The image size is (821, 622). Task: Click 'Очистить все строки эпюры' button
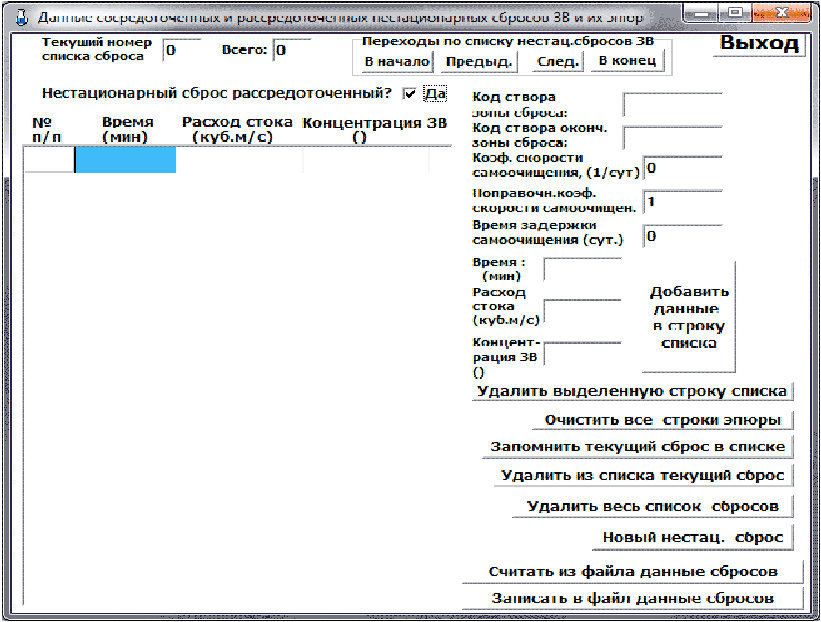(x=662, y=420)
